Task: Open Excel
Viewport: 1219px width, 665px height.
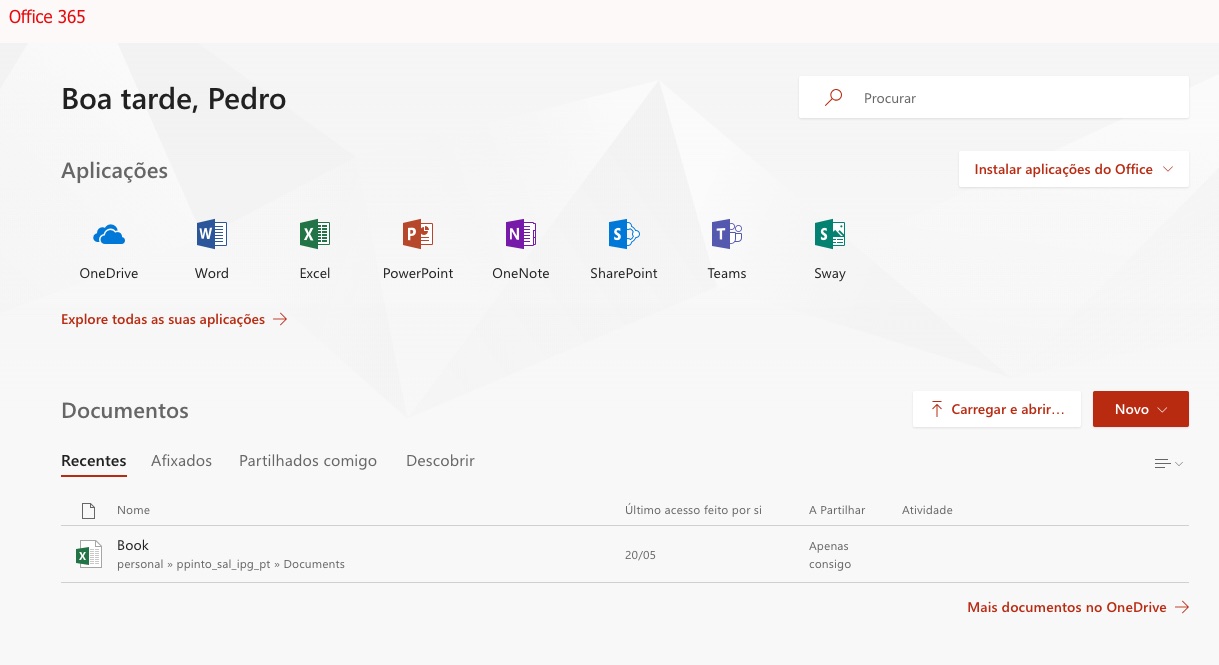Action: [314, 248]
